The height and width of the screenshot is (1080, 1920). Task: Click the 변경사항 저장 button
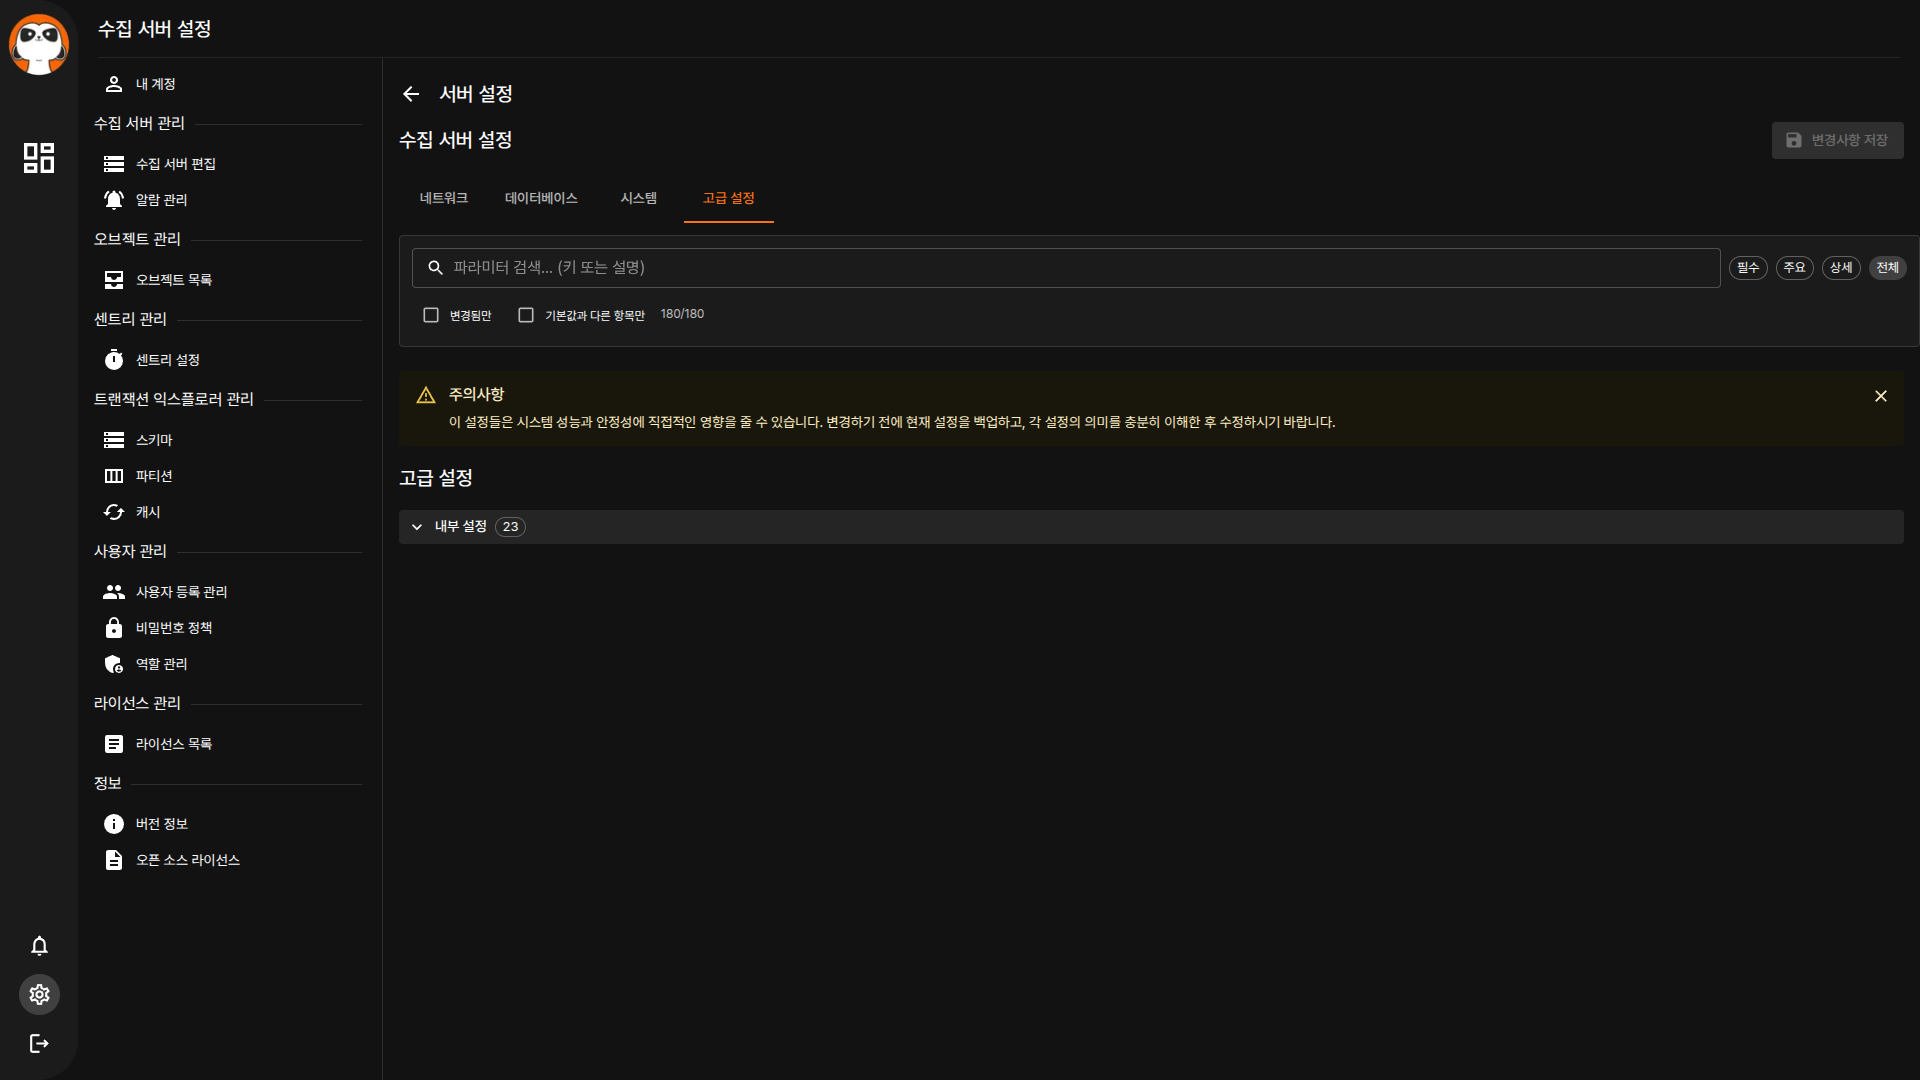pos(1837,141)
